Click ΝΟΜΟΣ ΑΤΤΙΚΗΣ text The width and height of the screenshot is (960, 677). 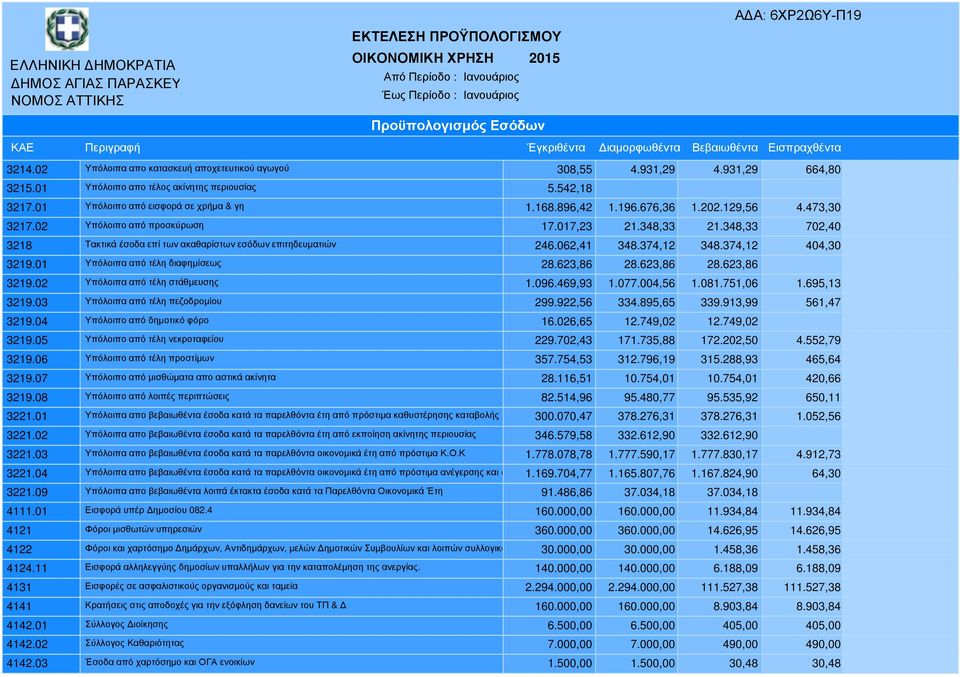point(67,101)
